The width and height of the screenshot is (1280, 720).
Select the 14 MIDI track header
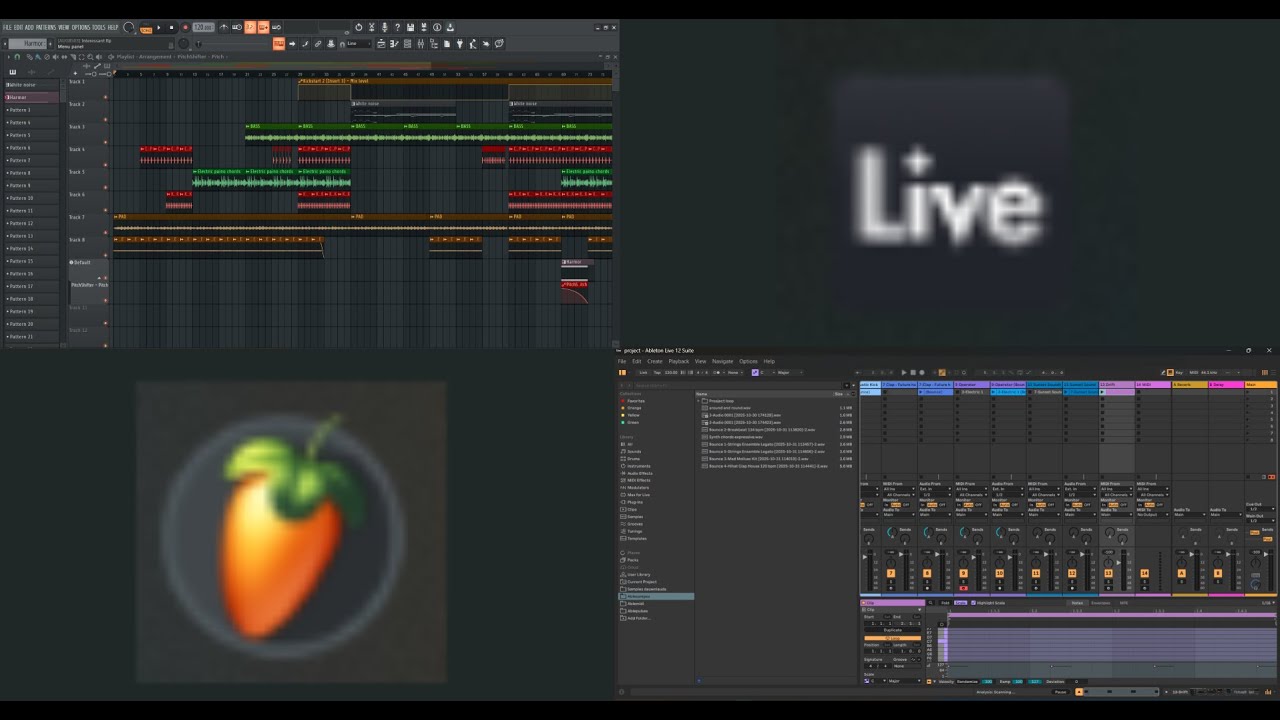point(1153,385)
